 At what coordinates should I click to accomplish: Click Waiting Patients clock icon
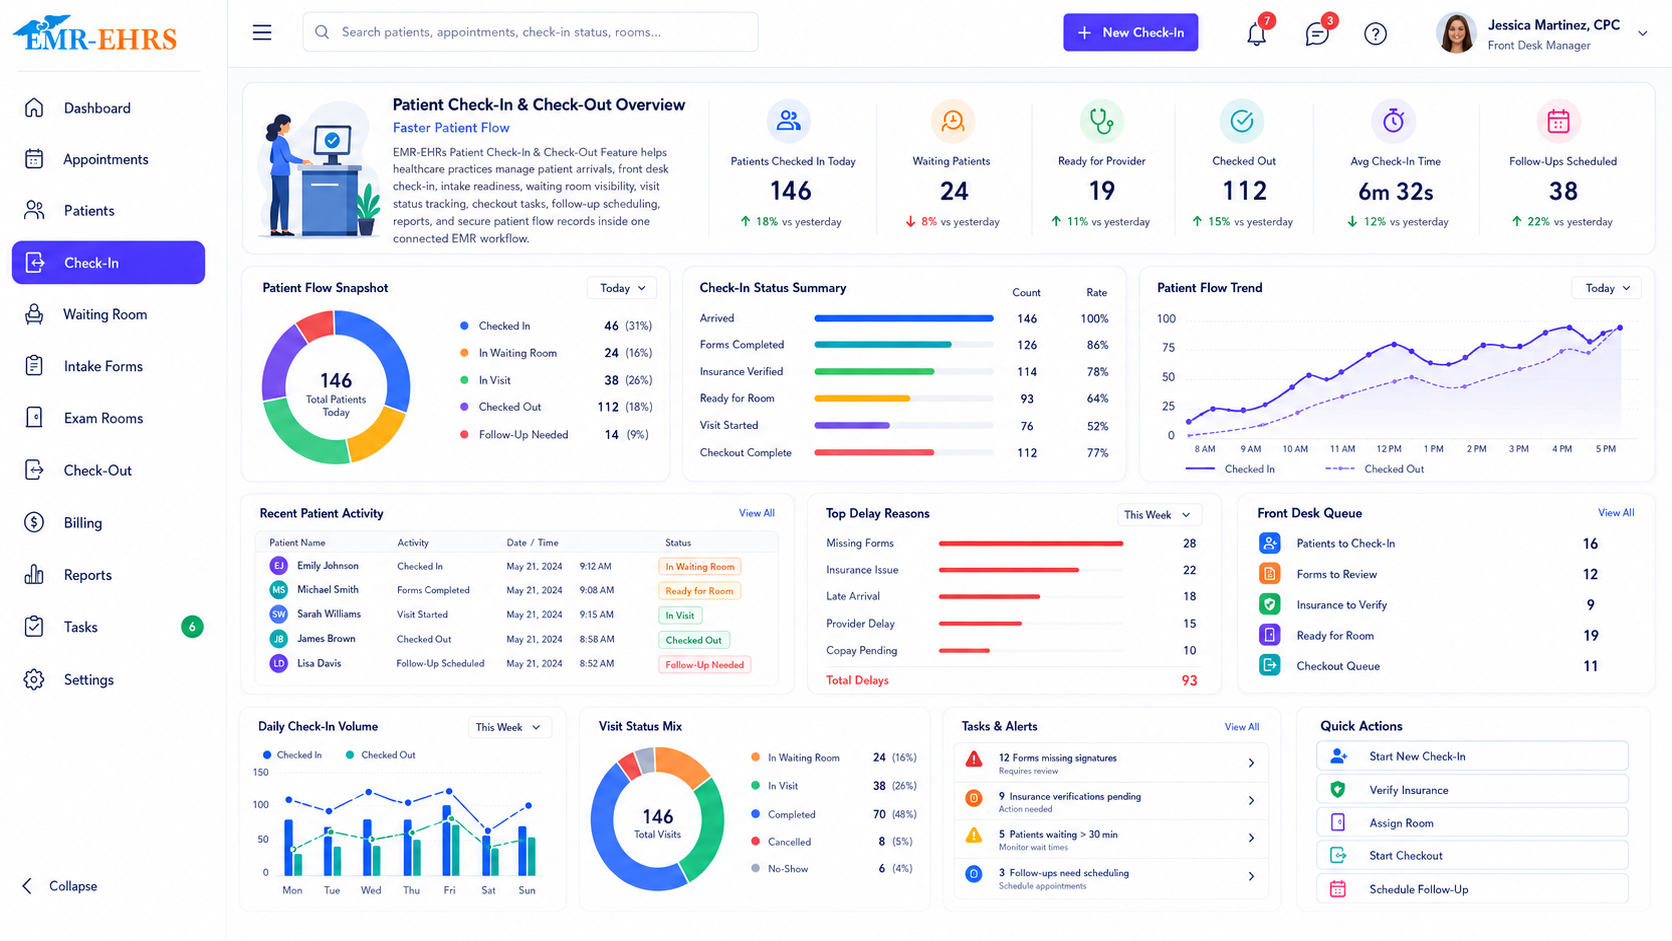952,121
